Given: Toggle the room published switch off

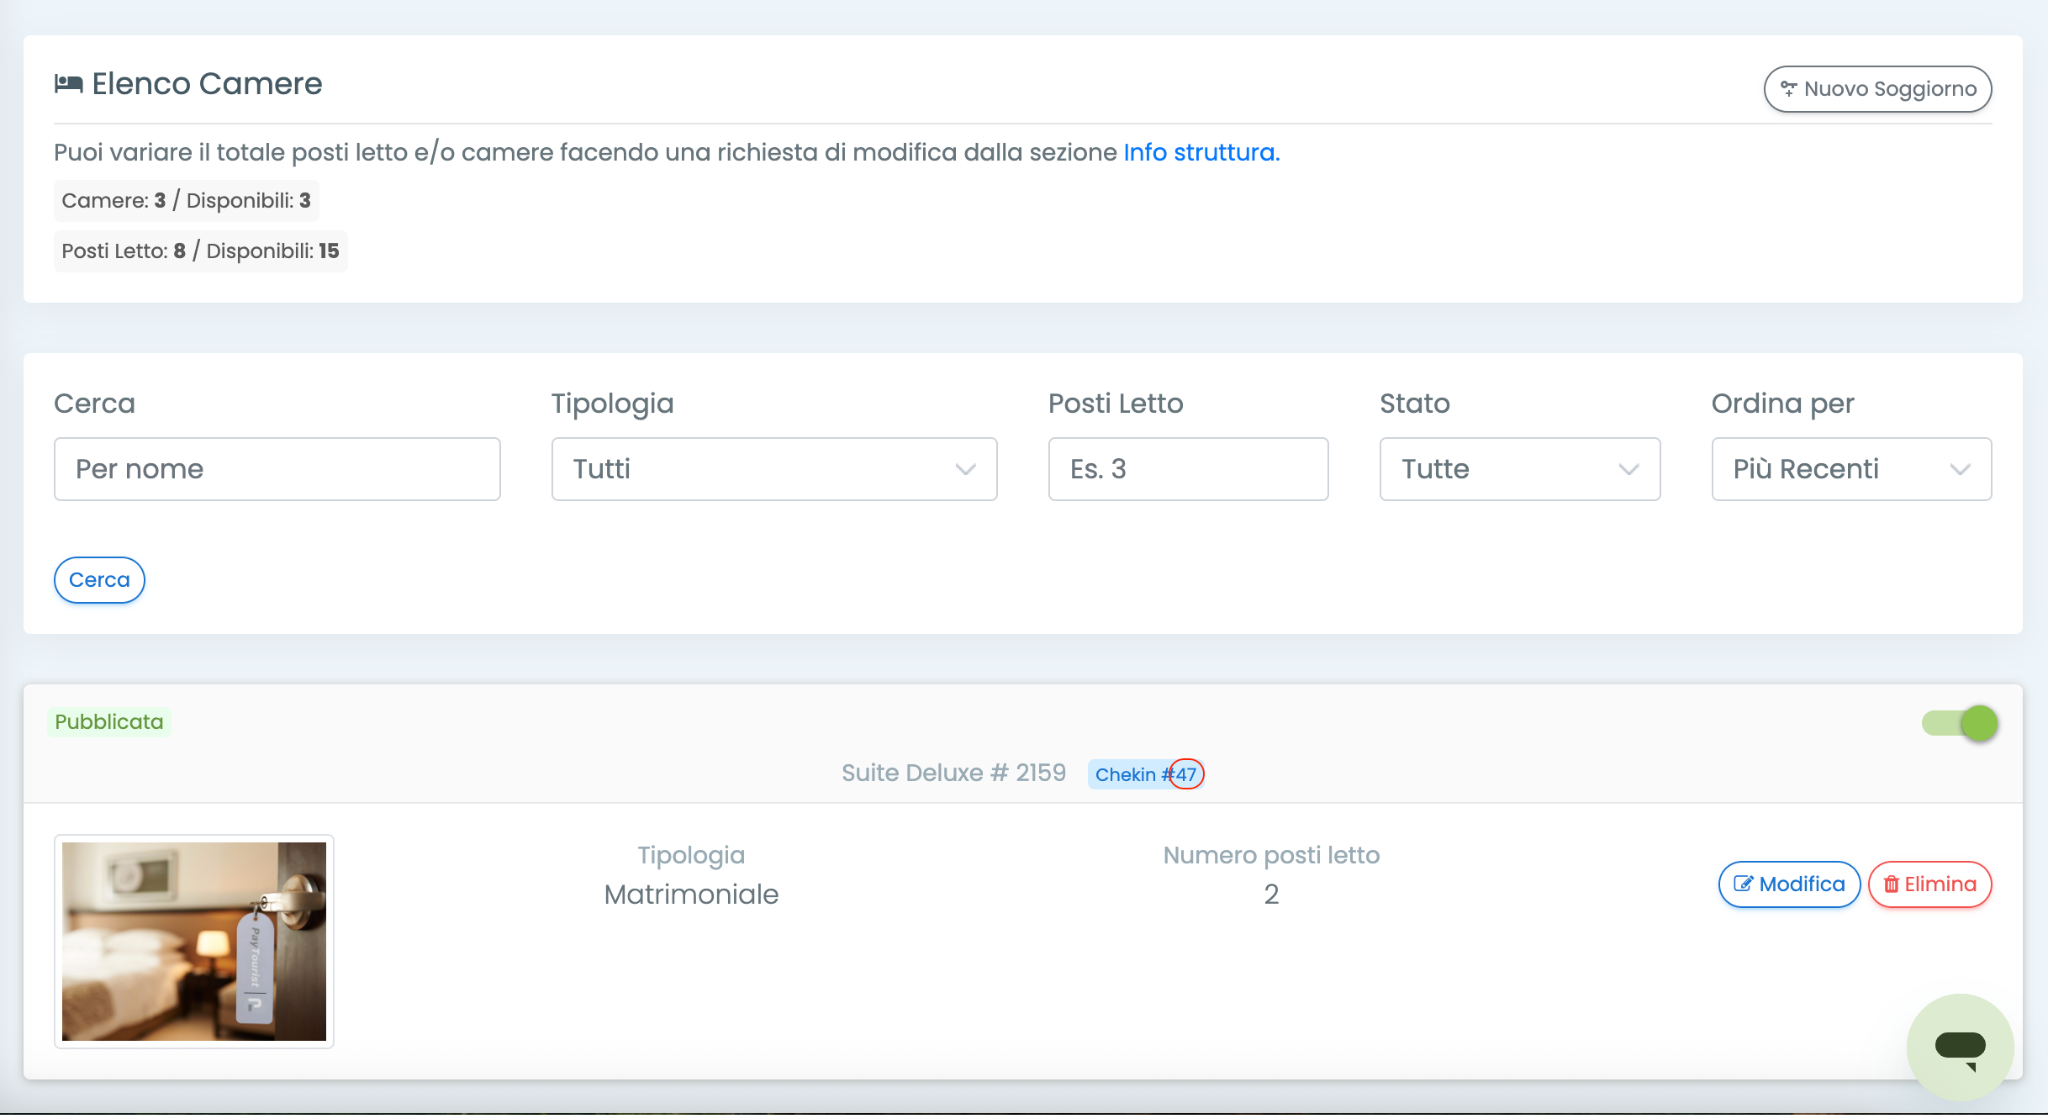Looking at the screenshot, I should tap(1959, 723).
